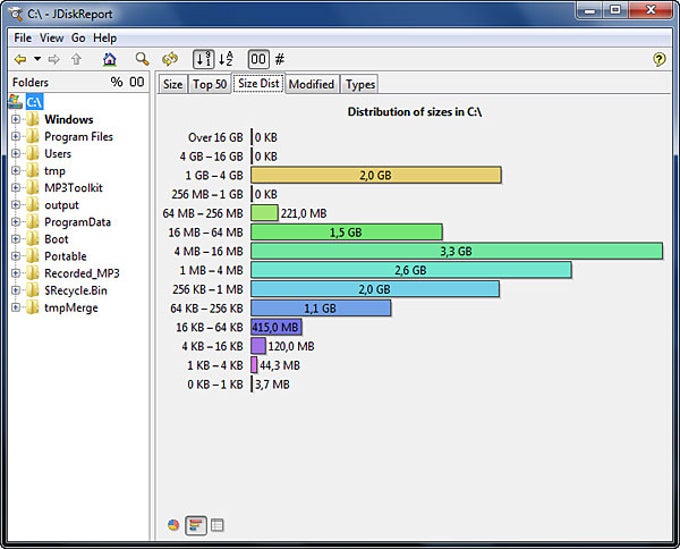
Task: Click the Home folder toolbar icon
Action: pyautogui.click(x=110, y=60)
